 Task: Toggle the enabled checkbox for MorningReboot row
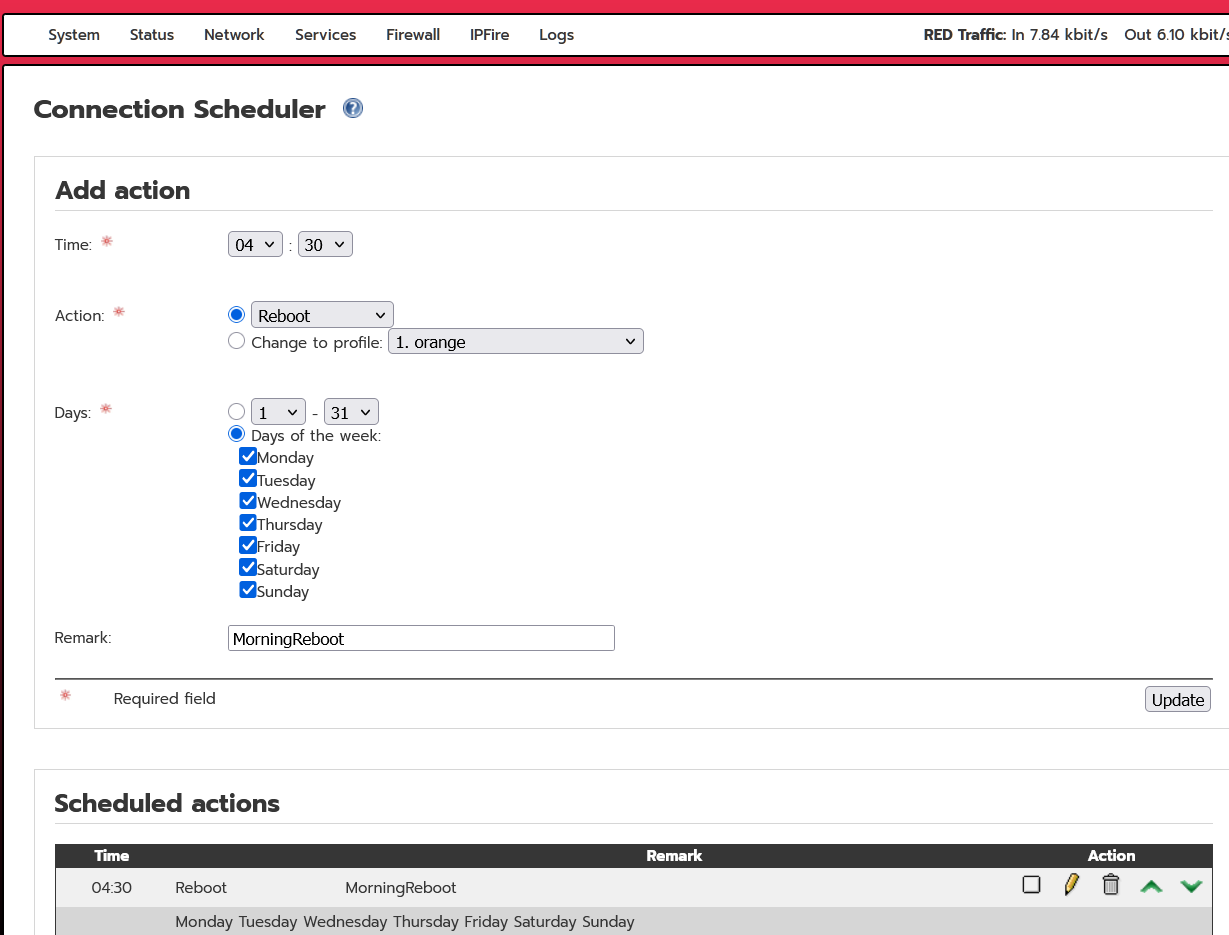click(x=1032, y=885)
